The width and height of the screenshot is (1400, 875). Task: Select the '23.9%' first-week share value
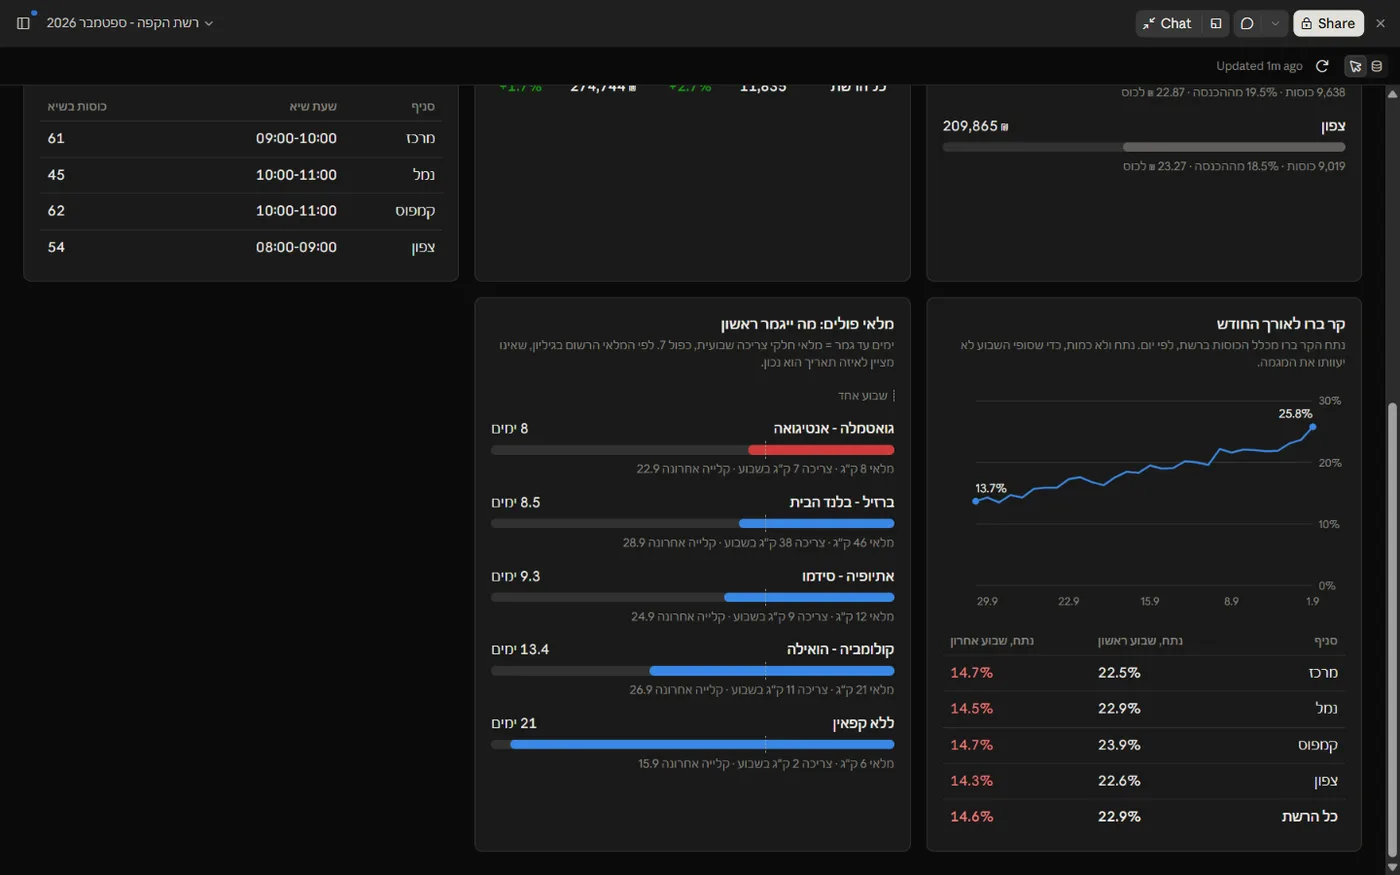coord(1119,745)
